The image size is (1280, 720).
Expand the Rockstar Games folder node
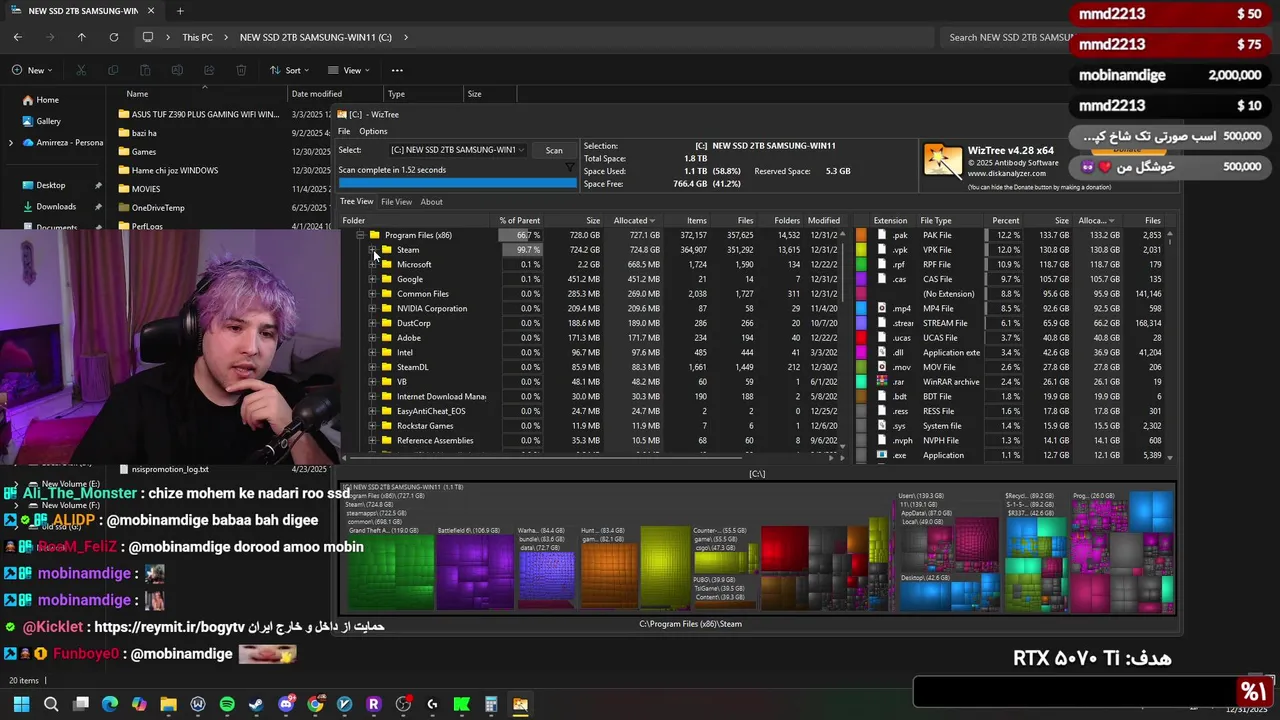(x=372, y=426)
